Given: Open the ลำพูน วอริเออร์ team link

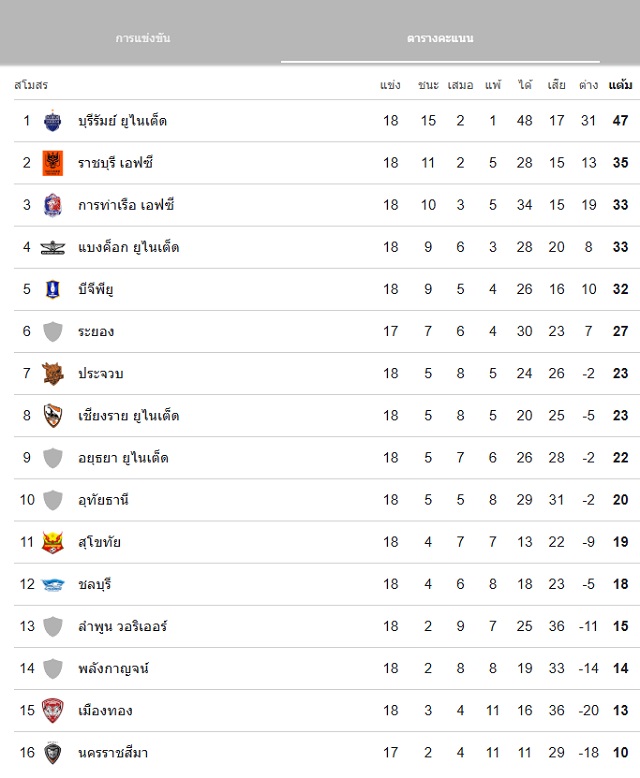Looking at the screenshot, I should (122, 627).
